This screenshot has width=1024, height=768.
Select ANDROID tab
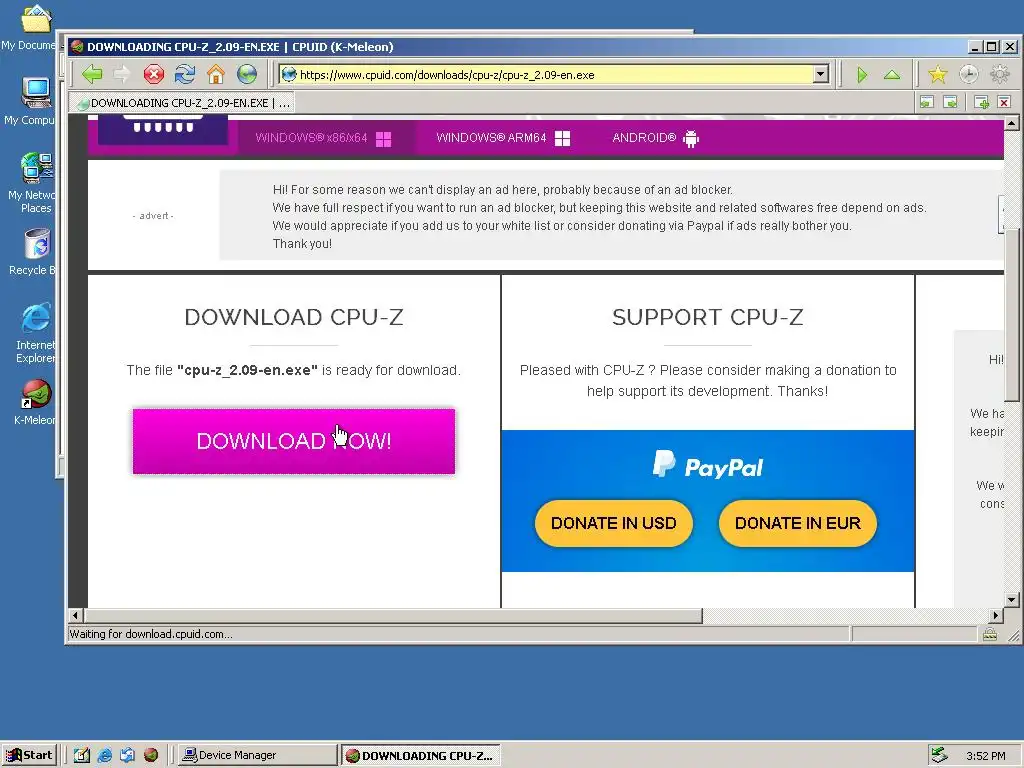pyautogui.click(x=655, y=138)
